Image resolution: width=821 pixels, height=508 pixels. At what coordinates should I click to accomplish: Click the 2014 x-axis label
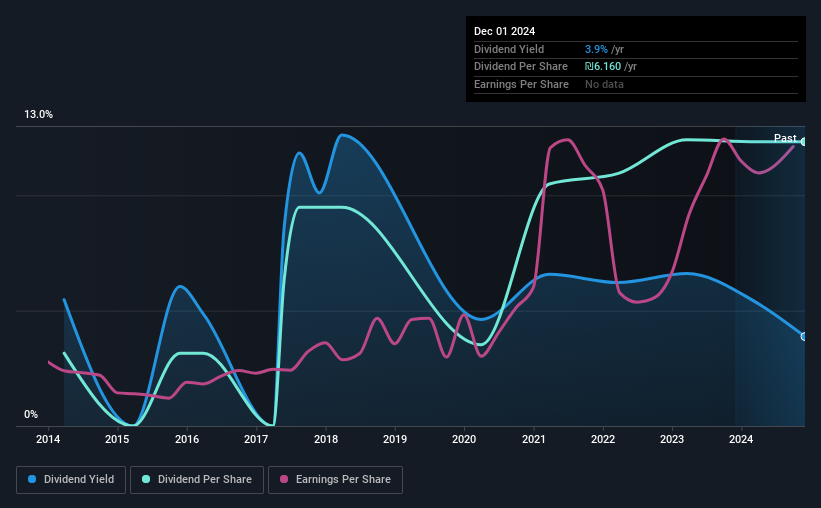click(x=48, y=439)
